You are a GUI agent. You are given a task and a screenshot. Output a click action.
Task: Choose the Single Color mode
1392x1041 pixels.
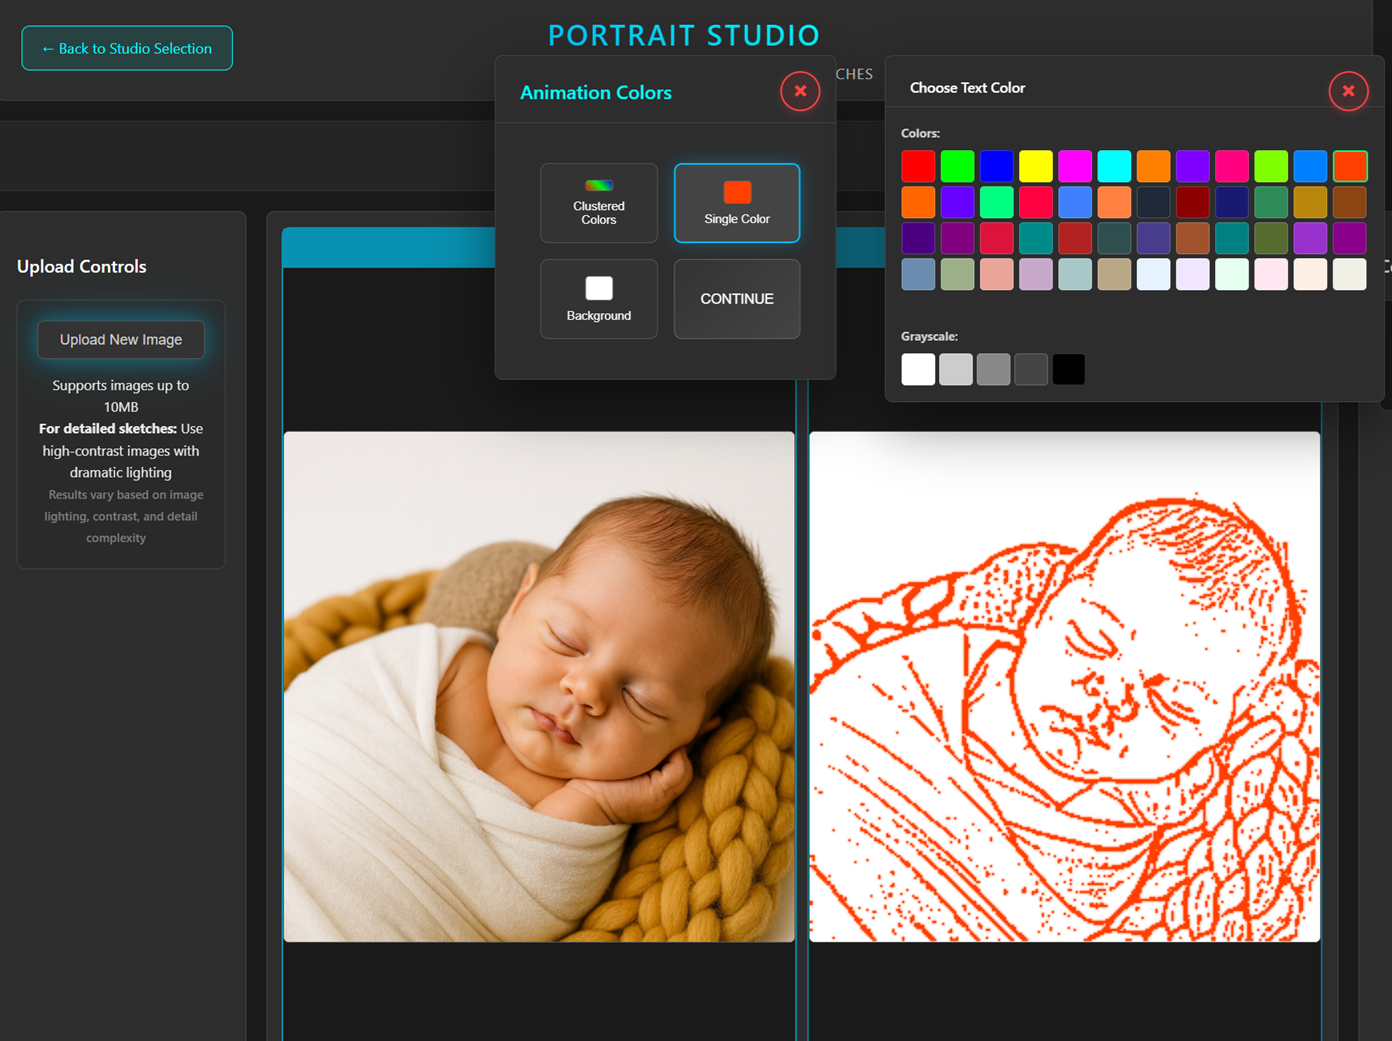736,203
